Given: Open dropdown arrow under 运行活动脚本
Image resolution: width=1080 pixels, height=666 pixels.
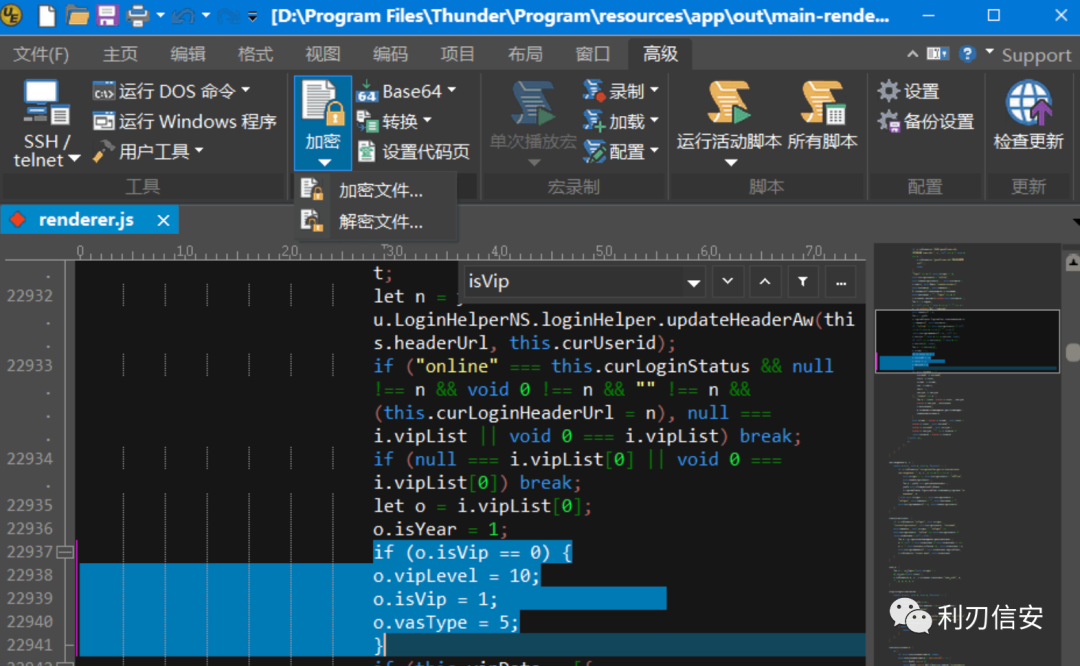Looking at the screenshot, I should point(731,163).
